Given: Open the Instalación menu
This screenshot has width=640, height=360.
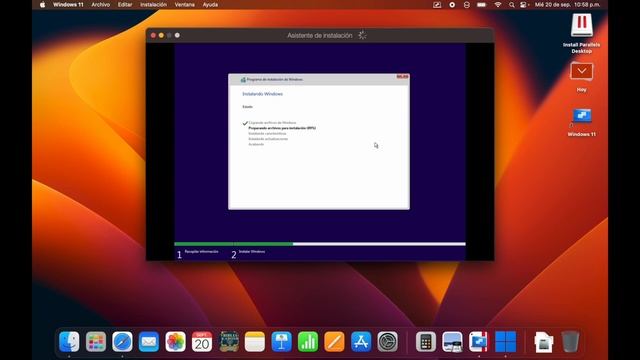Looking at the screenshot, I should click(153, 5).
